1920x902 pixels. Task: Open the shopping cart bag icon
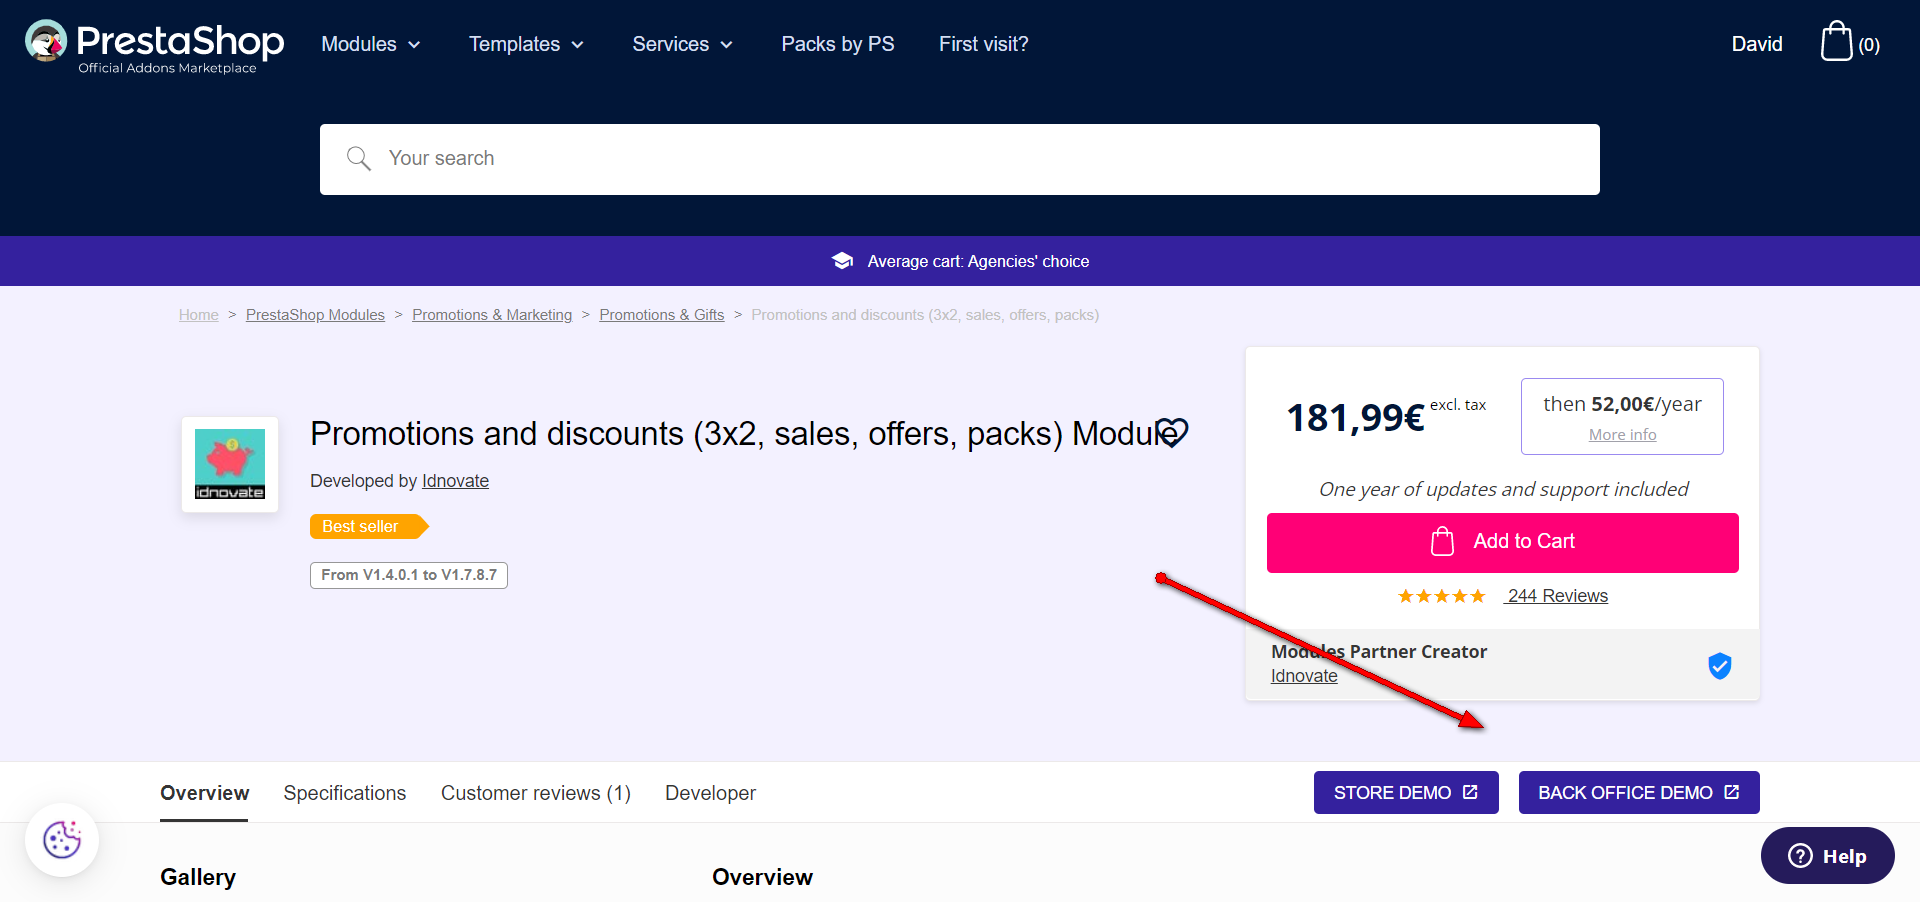pyautogui.click(x=1836, y=42)
